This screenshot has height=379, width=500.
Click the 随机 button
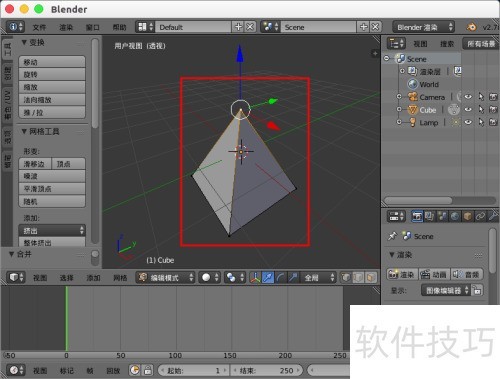coord(52,202)
